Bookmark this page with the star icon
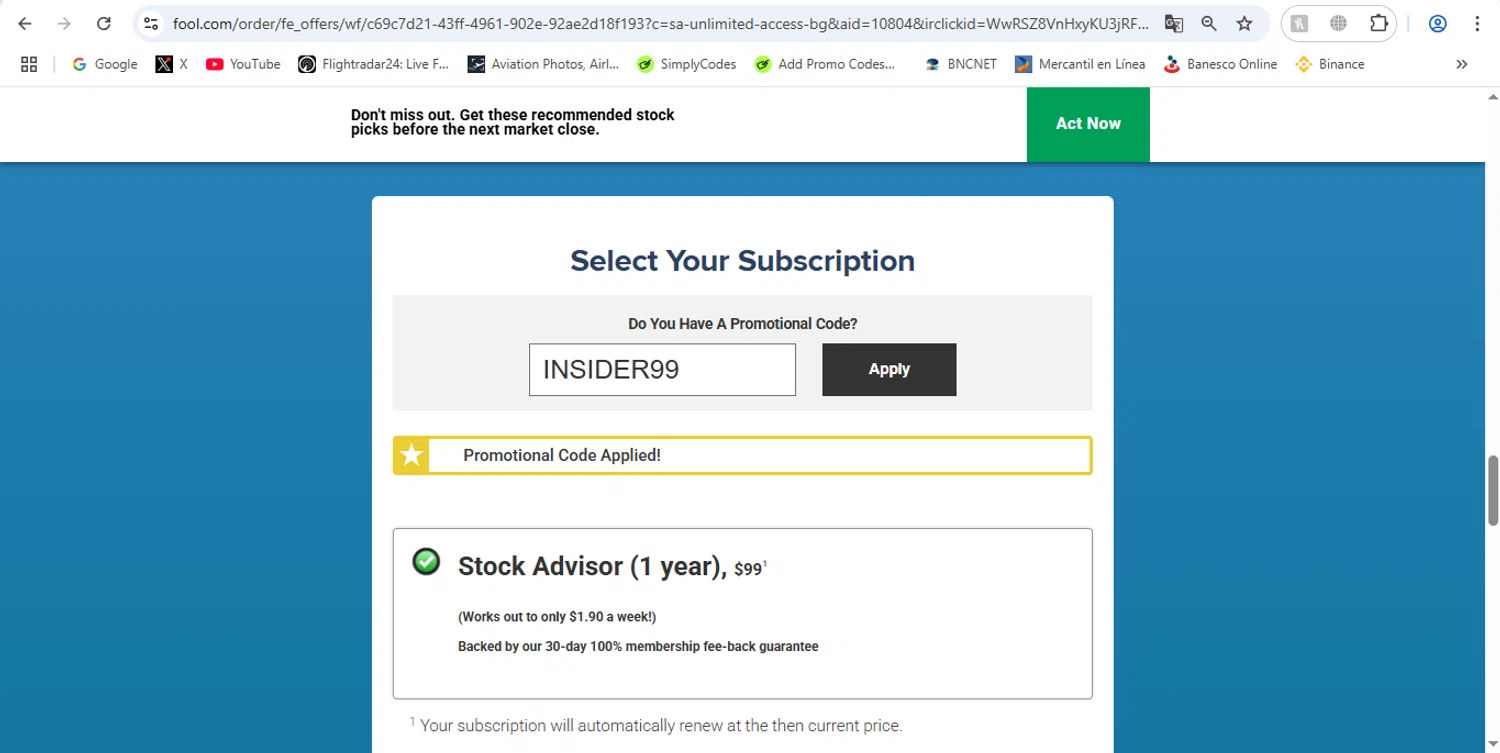 coord(1244,24)
